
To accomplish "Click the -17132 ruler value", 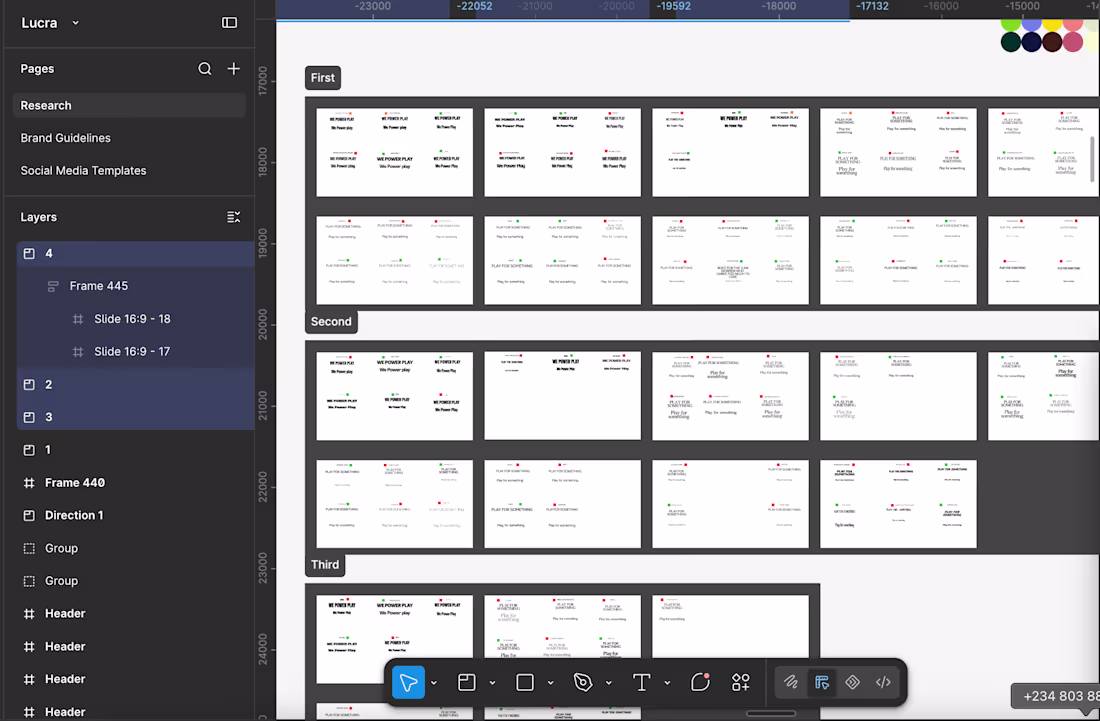I will point(872,6).
